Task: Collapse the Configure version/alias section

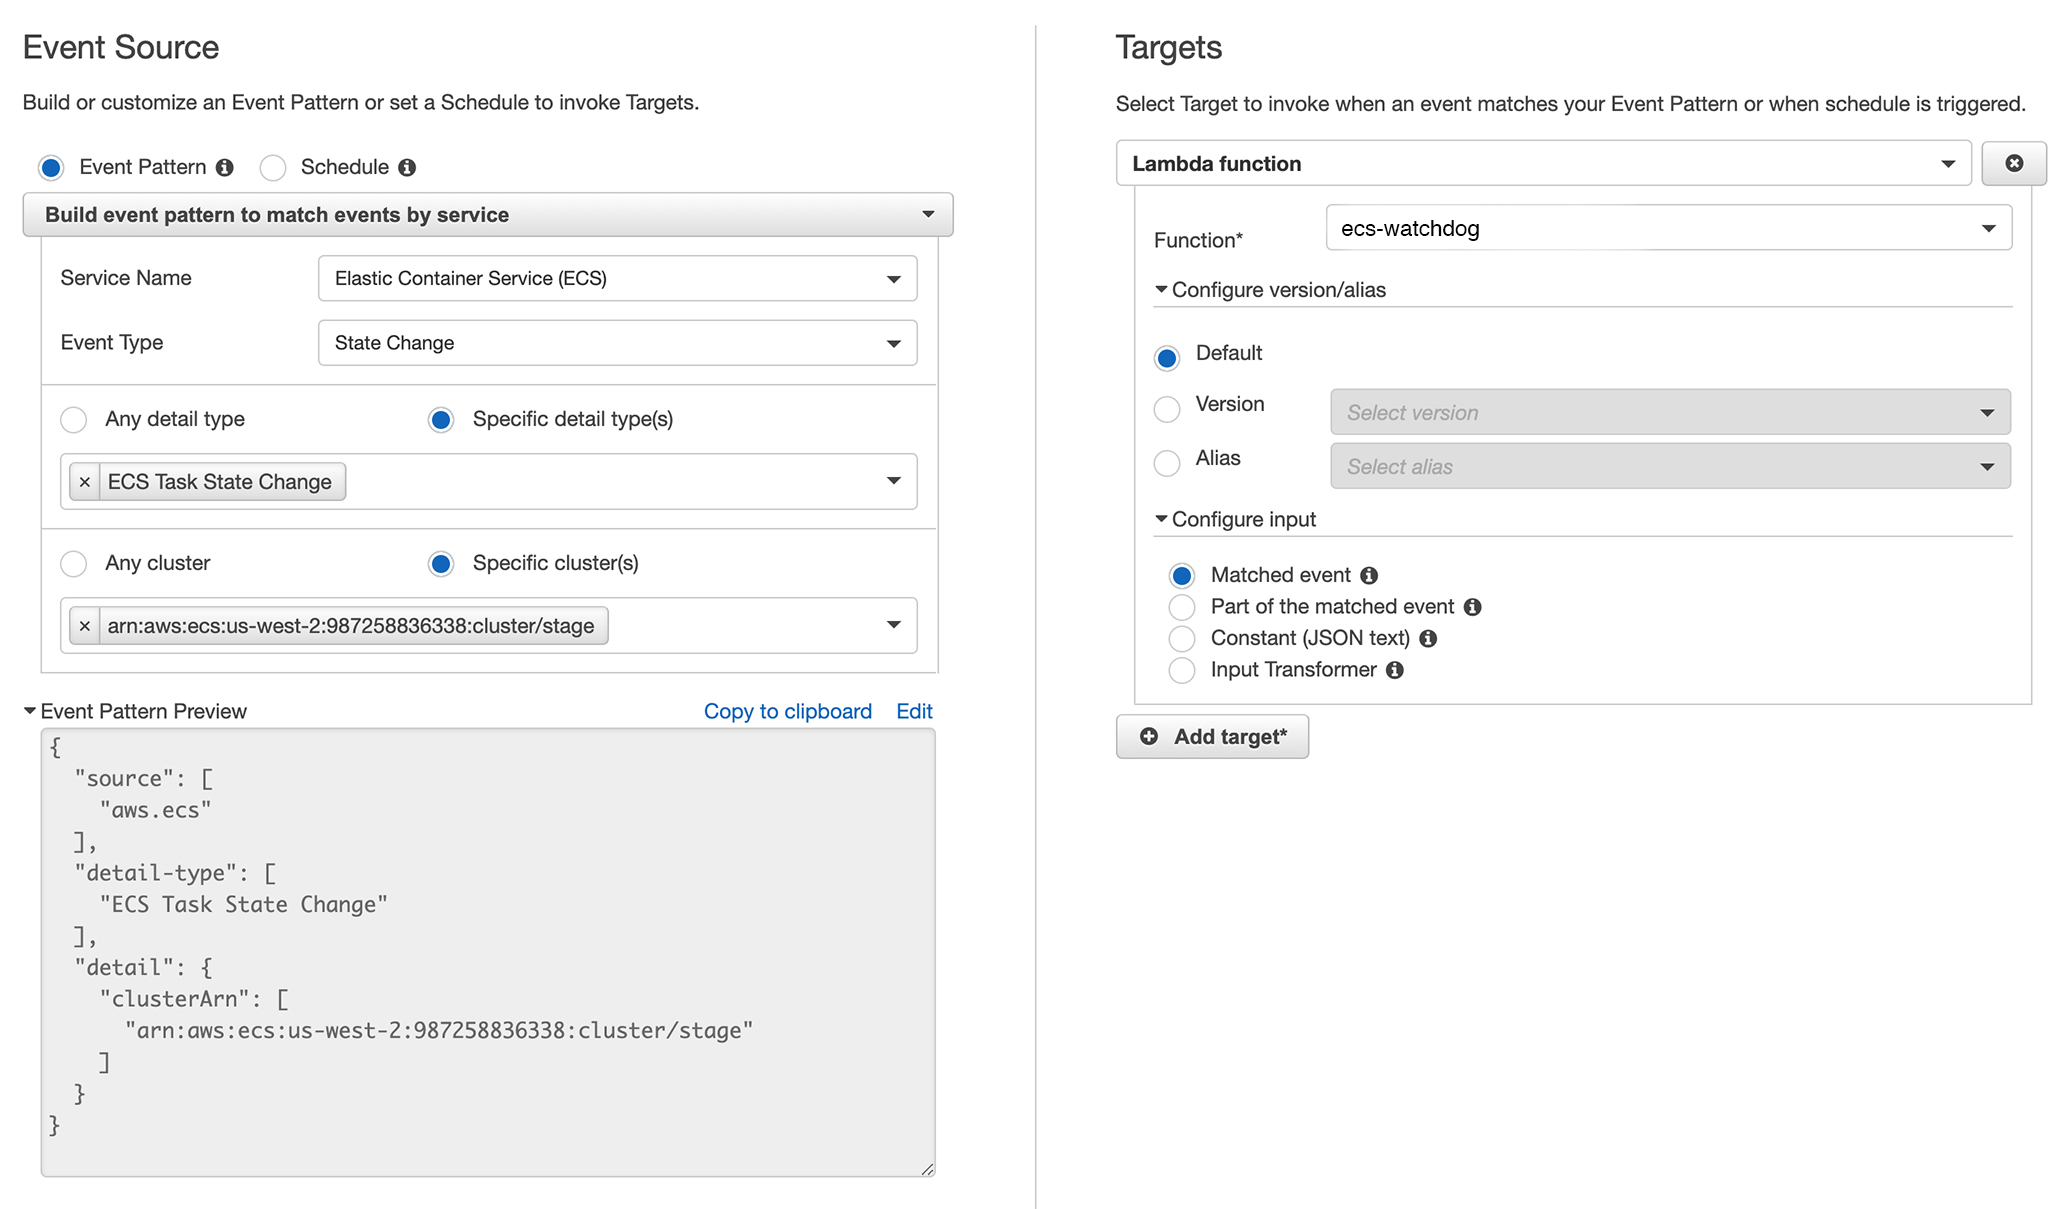Action: tap(1270, 290)
